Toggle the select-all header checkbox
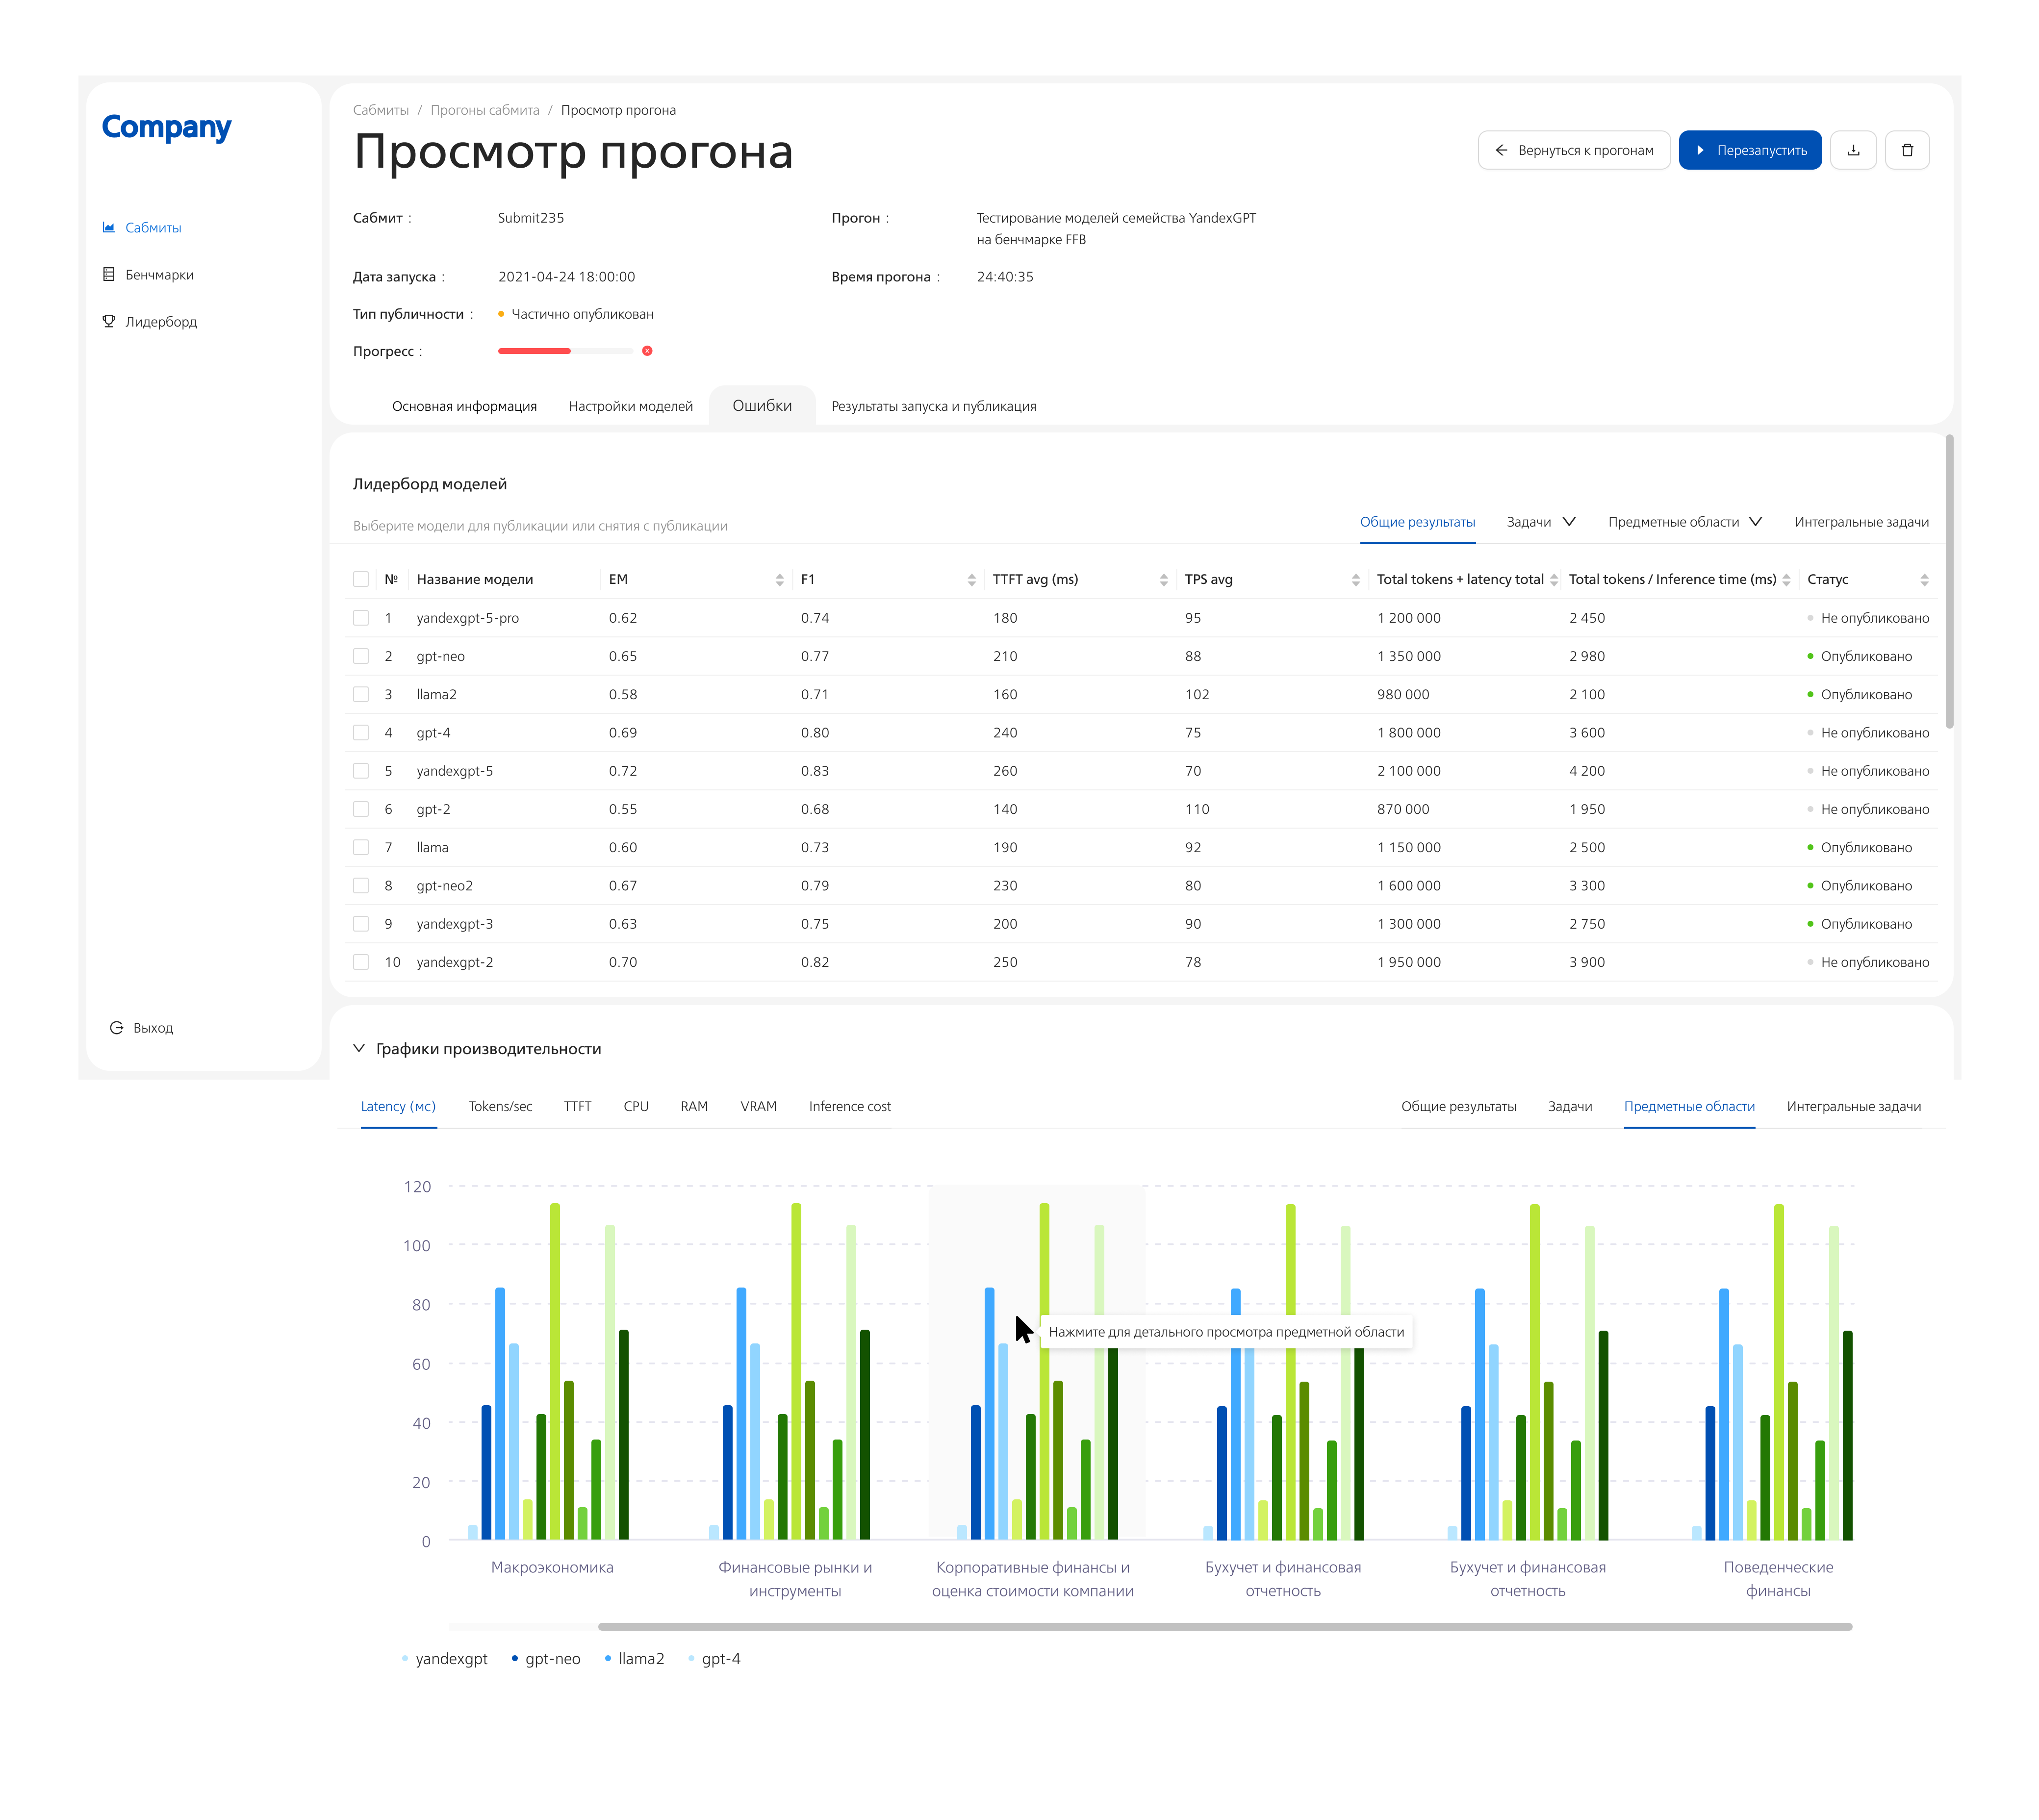2039x1820 pixels. point(361,580)
